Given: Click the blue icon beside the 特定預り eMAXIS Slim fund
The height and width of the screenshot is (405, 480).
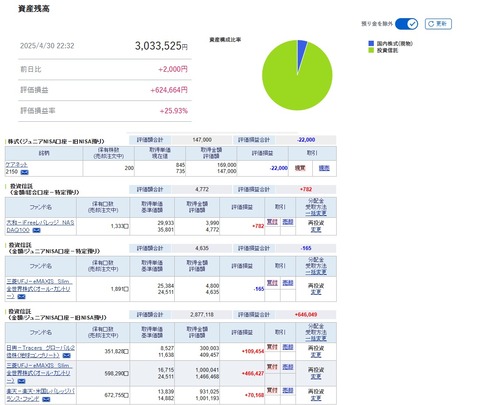Looking at the screenshot, I should click(x=21, y=296).
